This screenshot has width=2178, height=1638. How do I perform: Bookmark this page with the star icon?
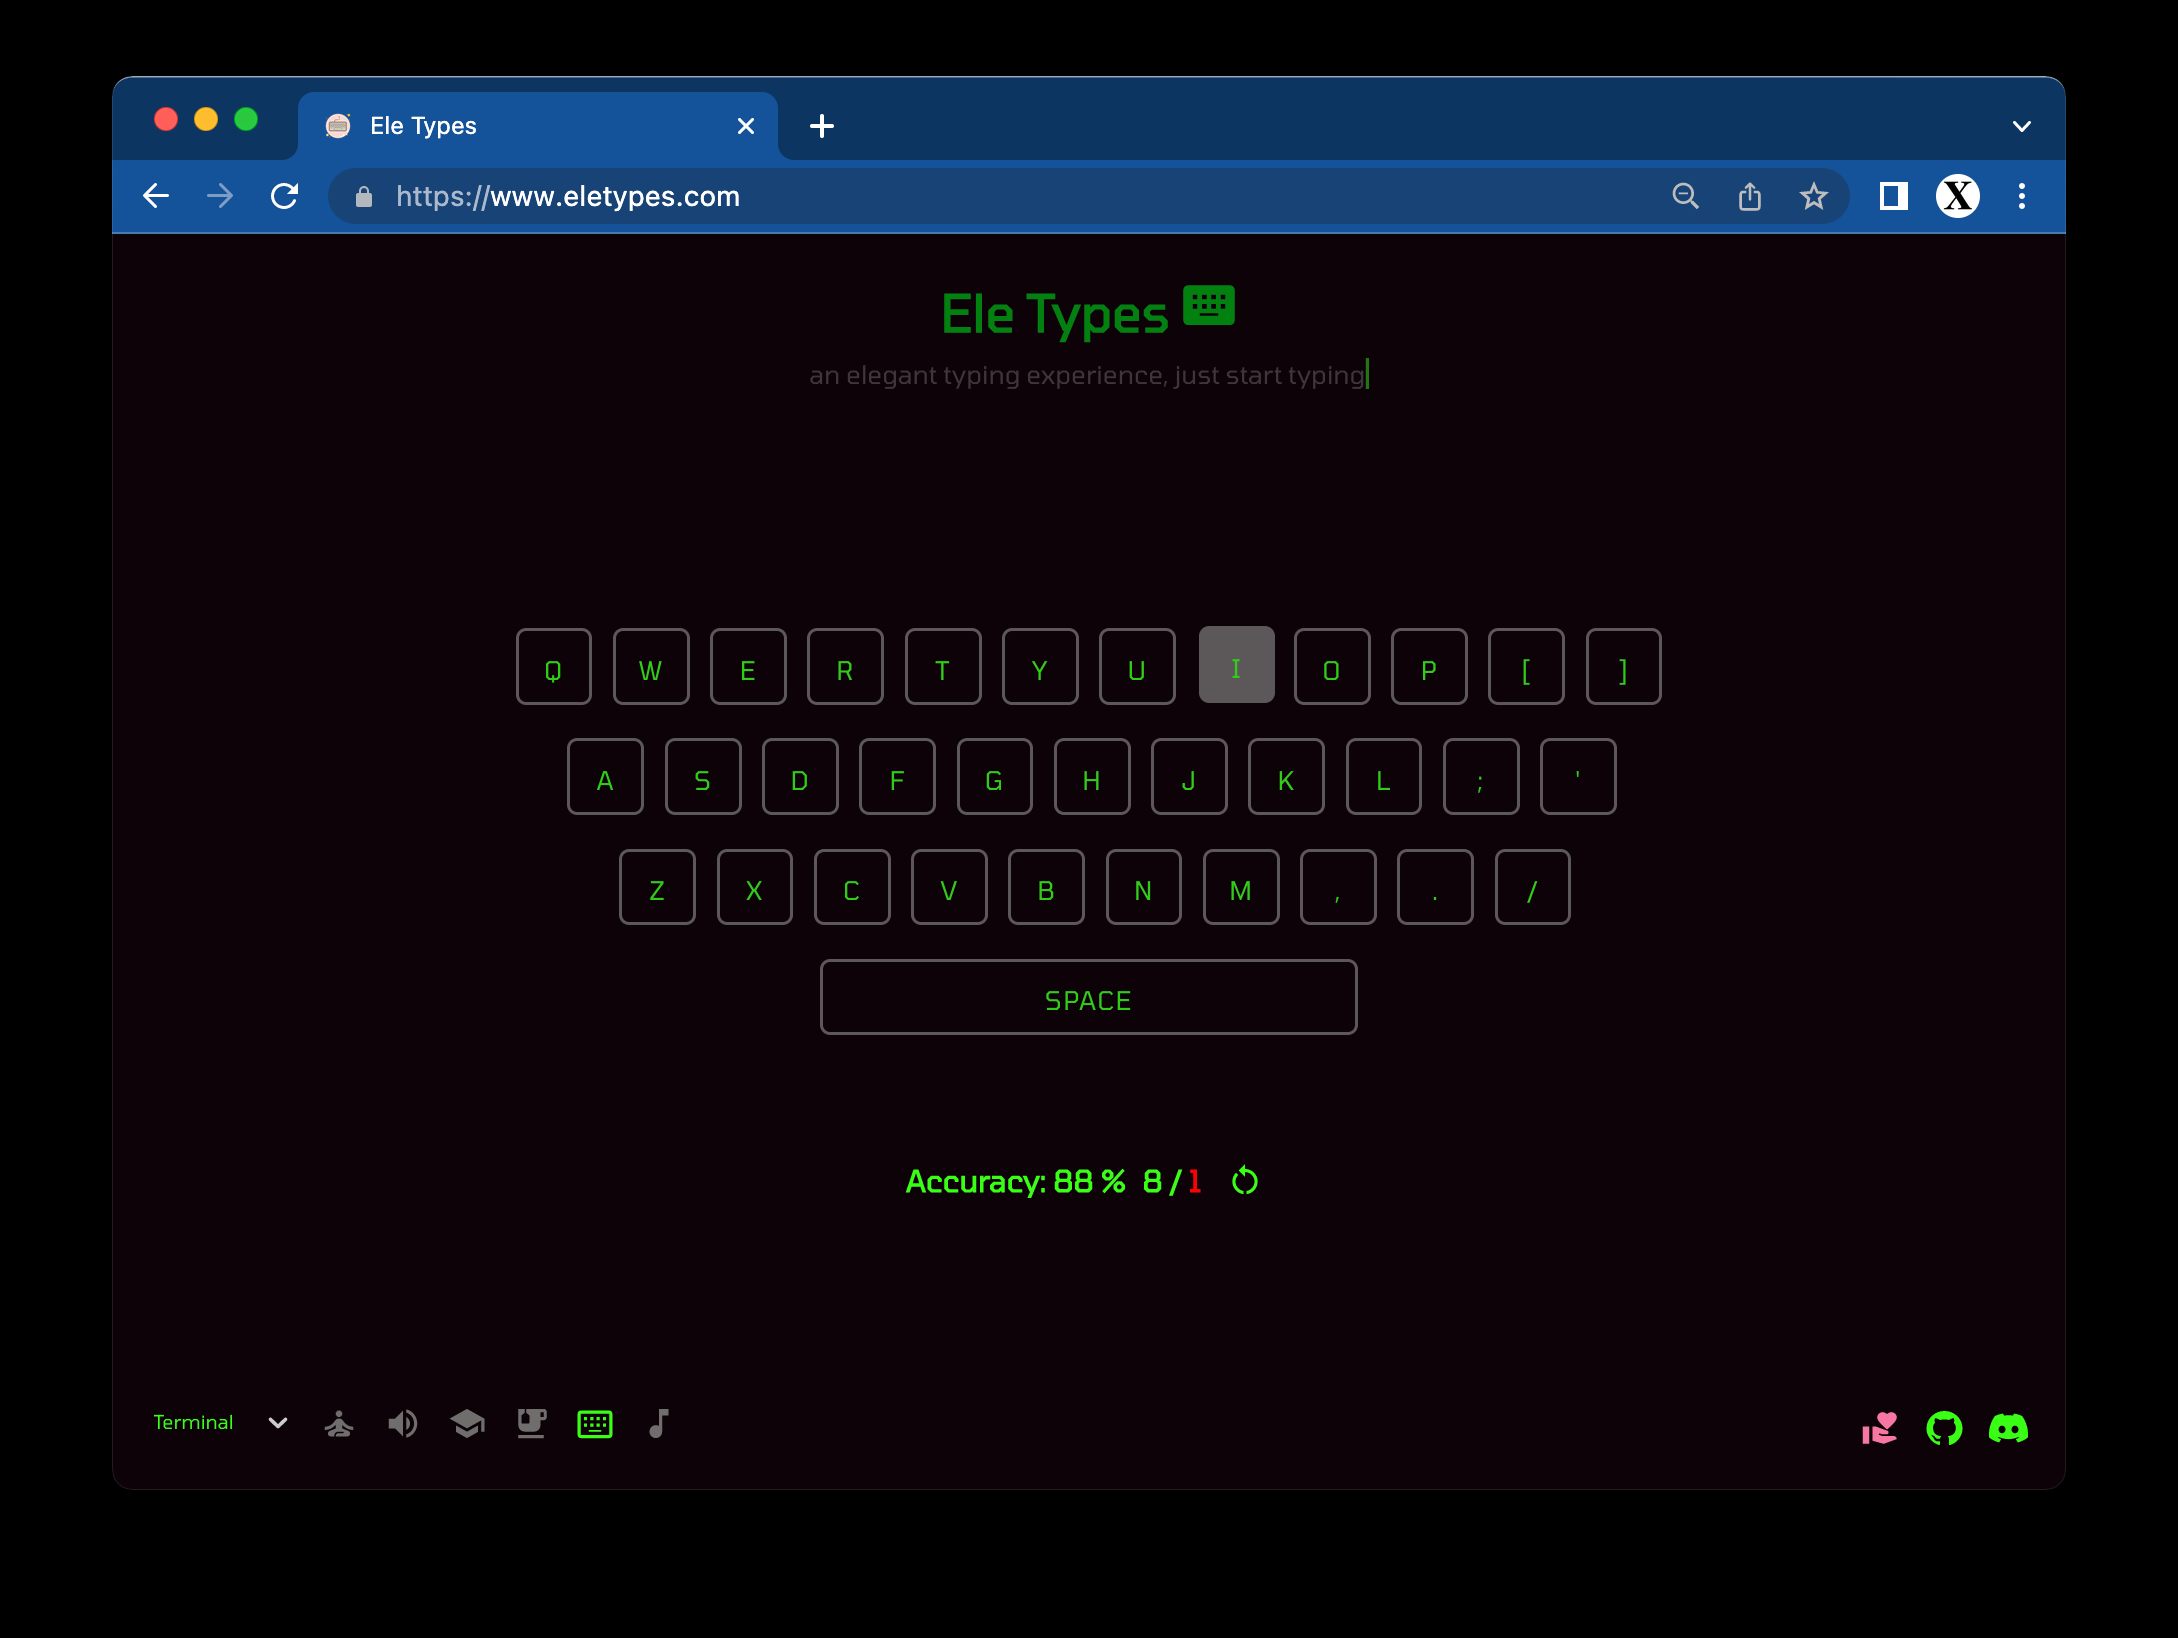click(1813, 196)
